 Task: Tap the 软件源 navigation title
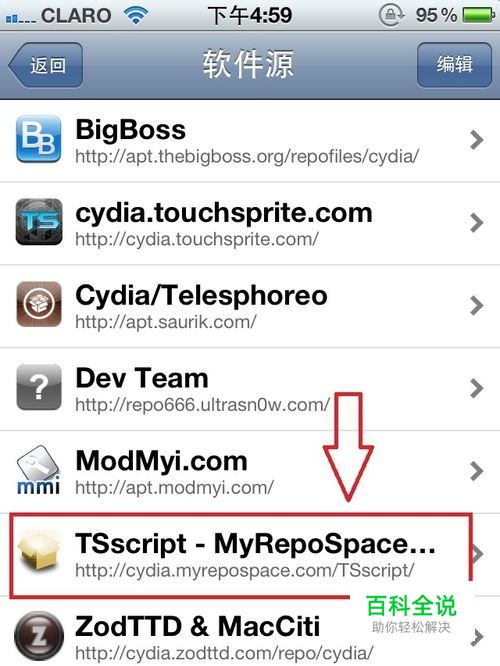(x=248, y=65)
